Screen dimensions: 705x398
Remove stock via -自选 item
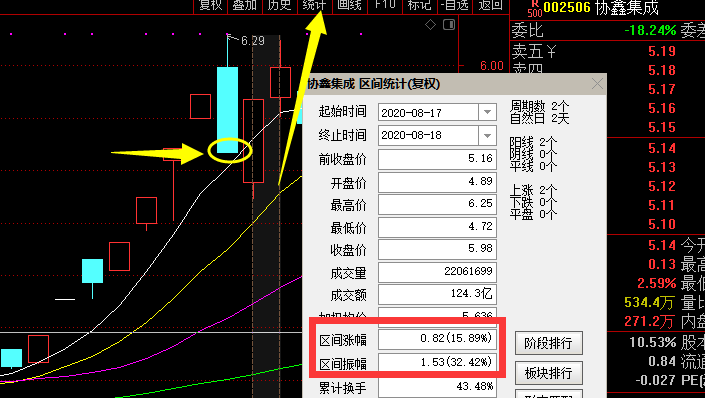[455, 5]
